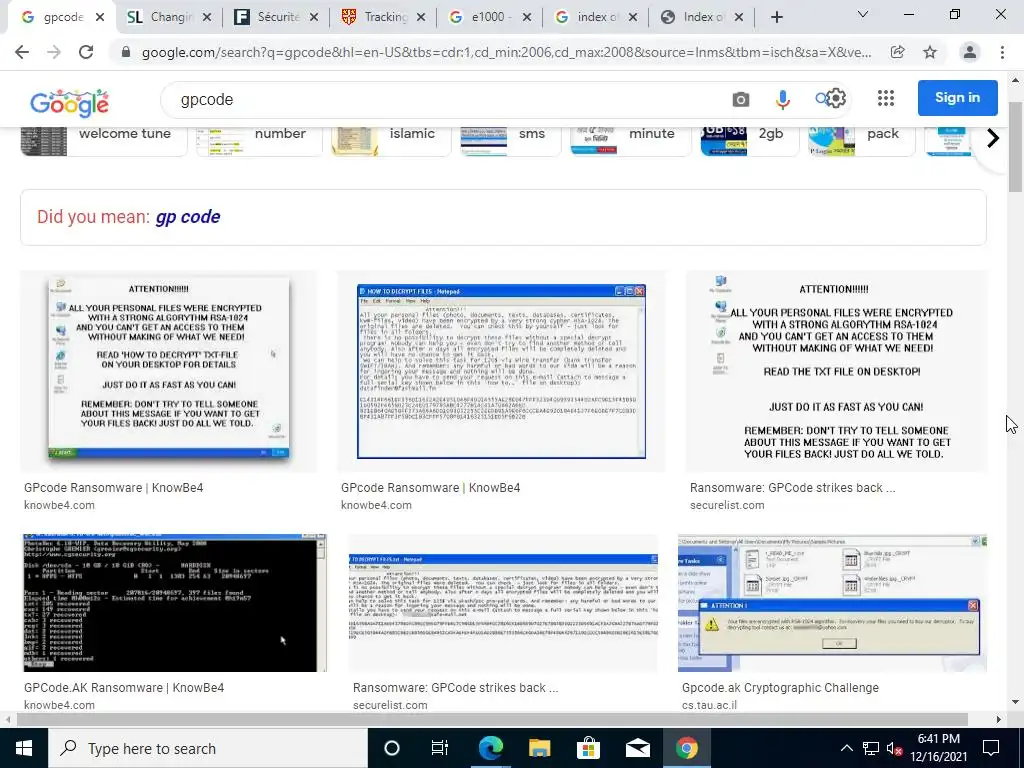Click the vertical page scrollbar thumb
The image size is (1024, 768).
[x=1015, y=147]
